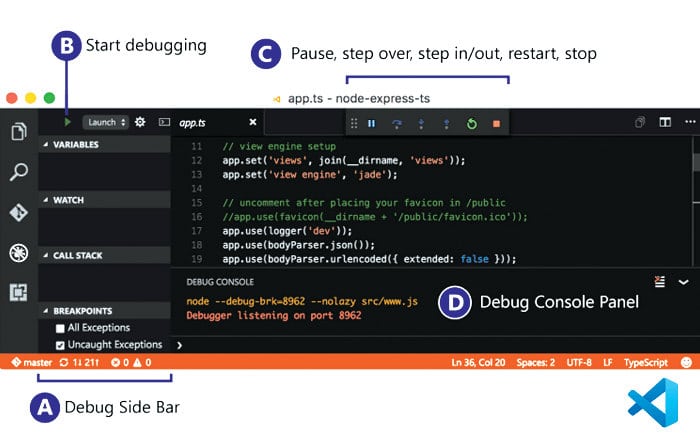700x440 pixels.
Task: Click Ln 36, Col 20 status entry
Action: click(478, 362)
